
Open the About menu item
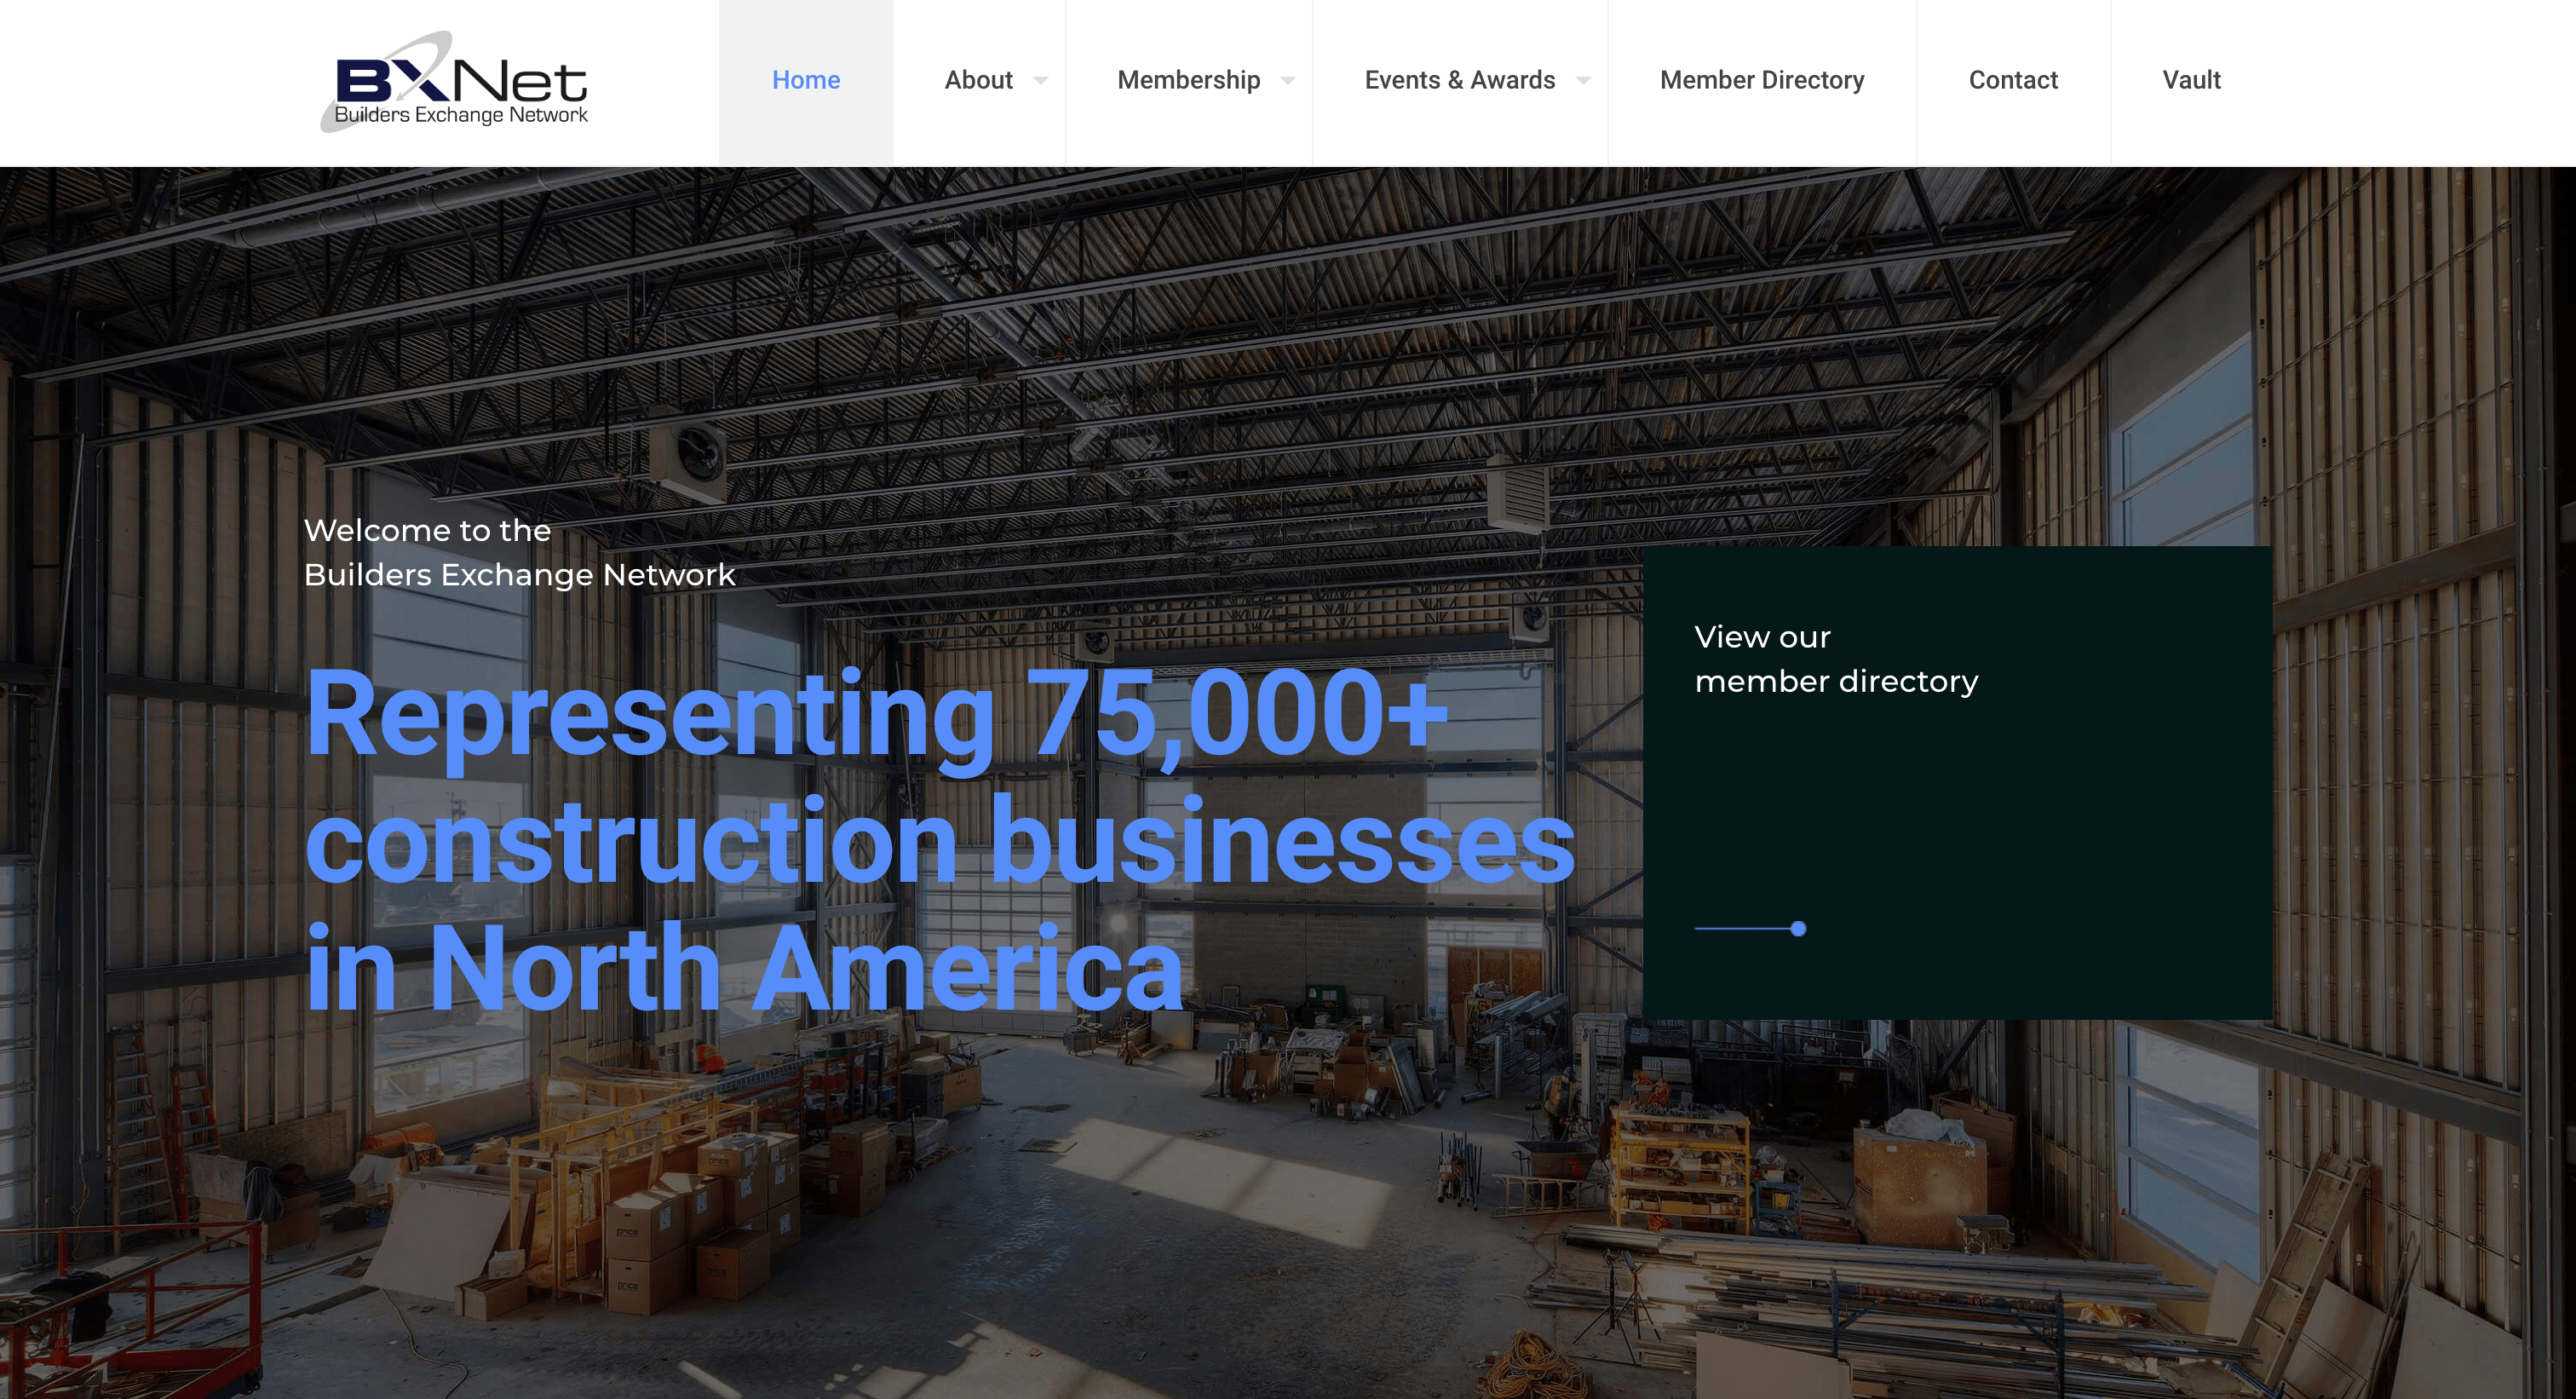978,81
